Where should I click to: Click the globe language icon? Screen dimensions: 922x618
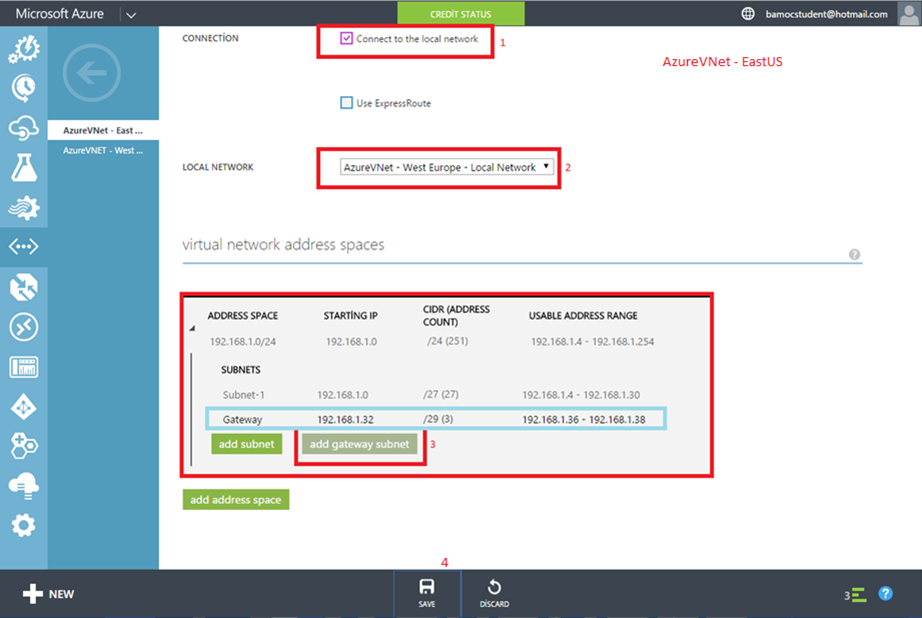point(747,14)
